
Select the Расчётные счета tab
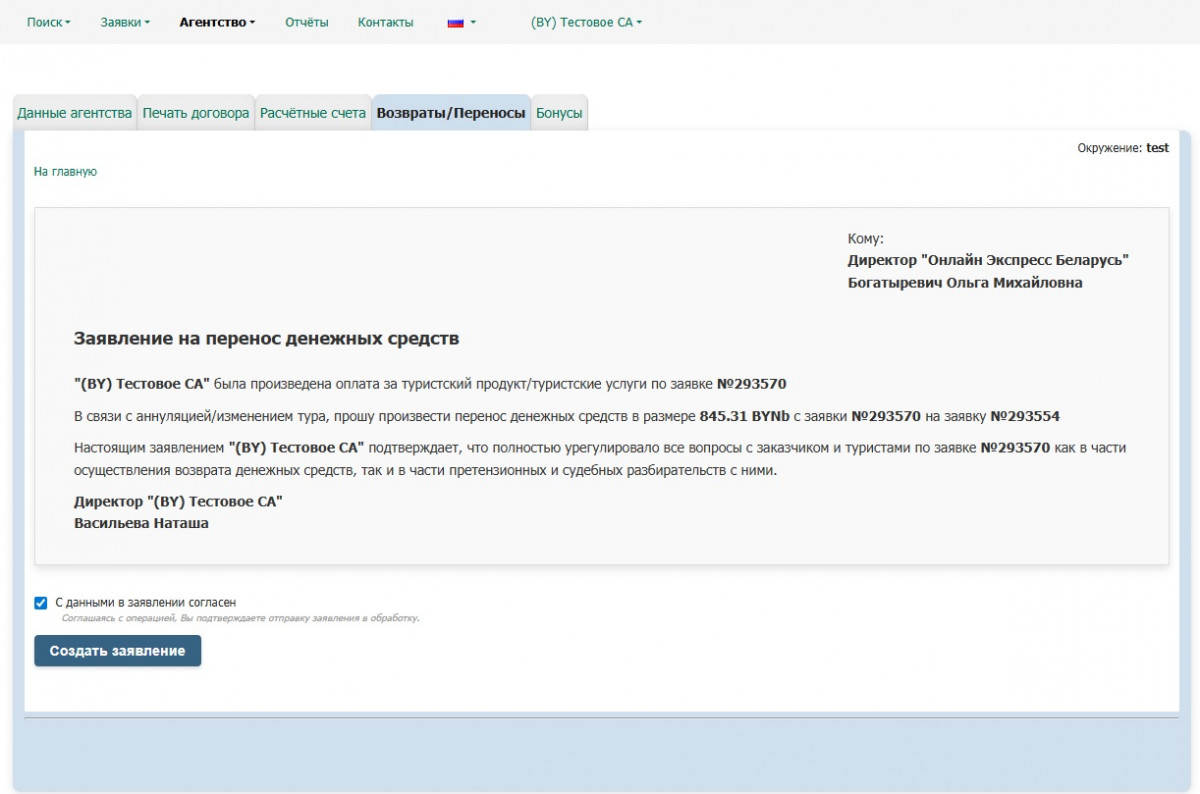pyautogui.click(x=313, y=113)
